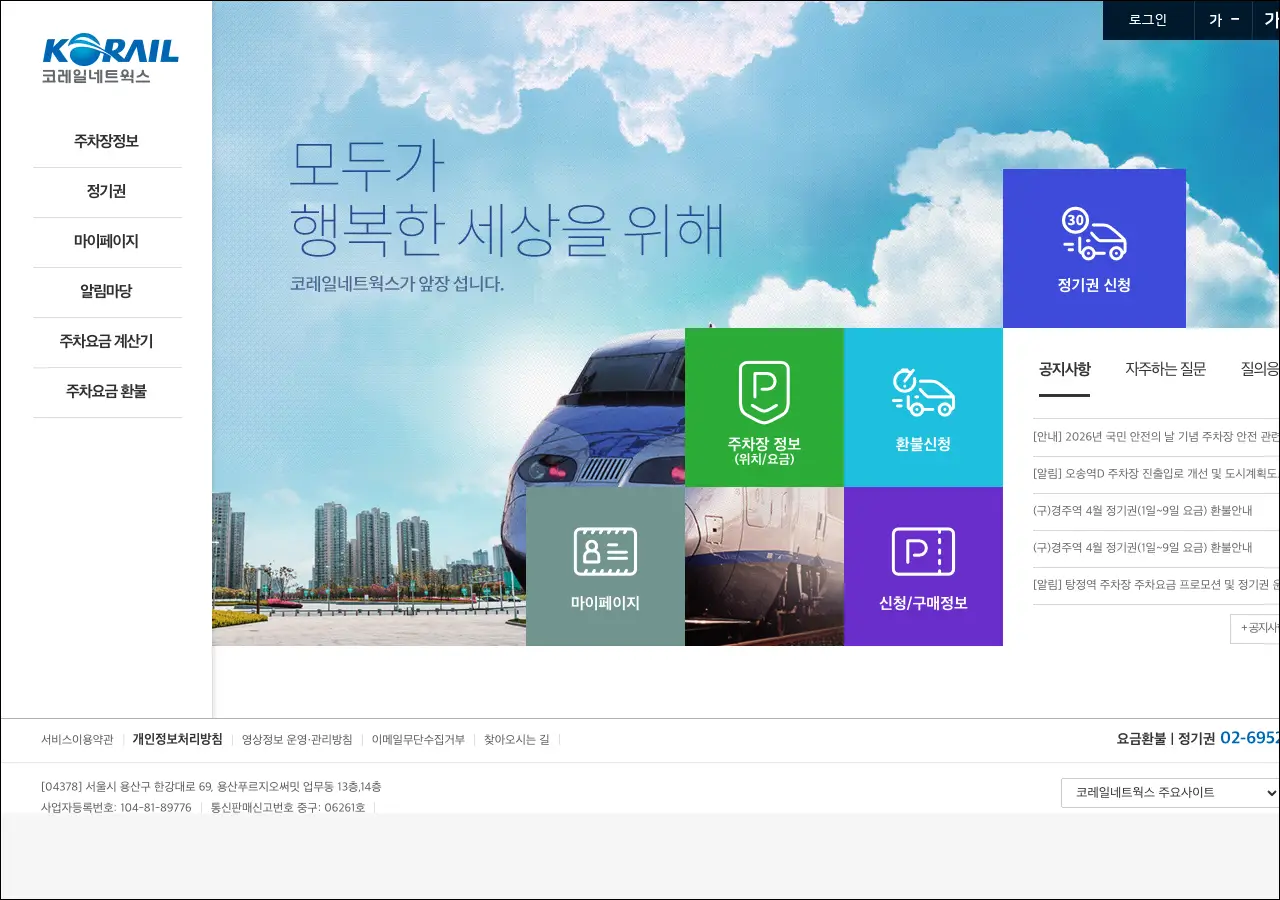Open the 오송역D 주차장 진출입로 notice

pos(1155,474)
